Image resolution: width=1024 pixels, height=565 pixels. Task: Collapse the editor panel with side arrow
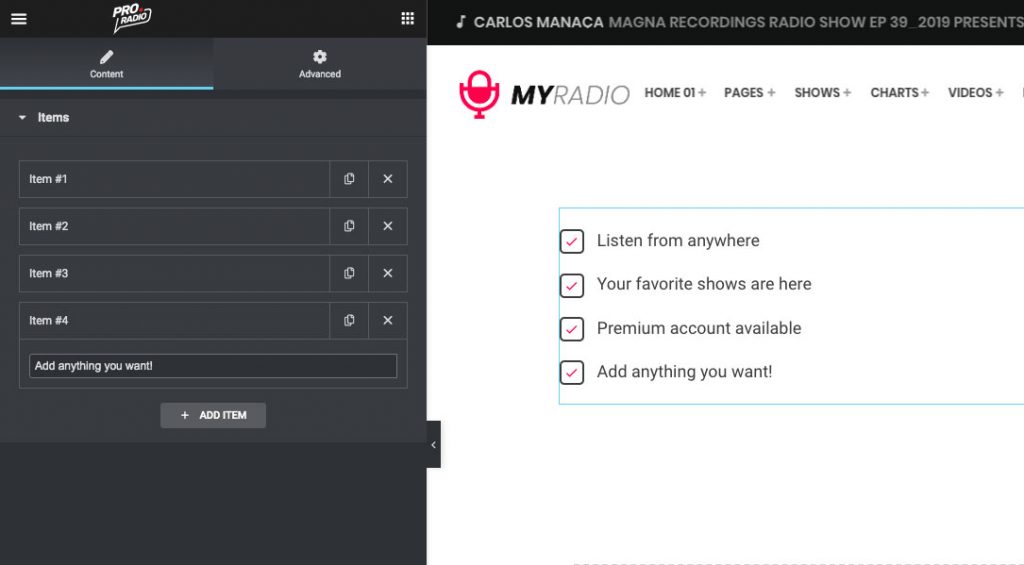(x=433, y=445)
